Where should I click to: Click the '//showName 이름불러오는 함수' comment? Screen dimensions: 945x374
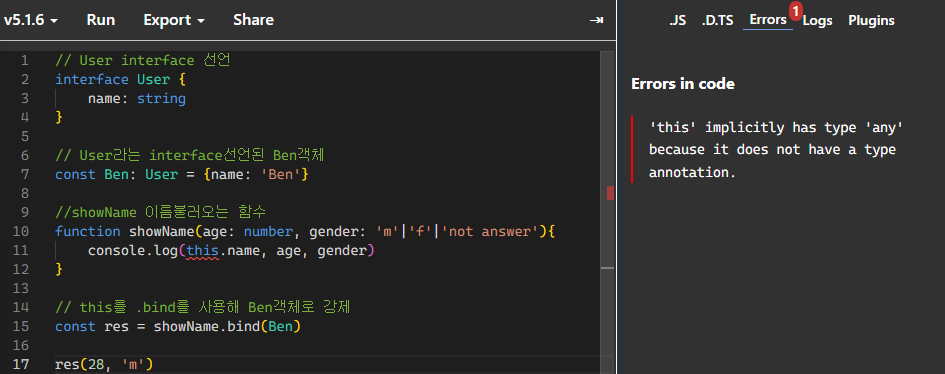click(160, 213)
